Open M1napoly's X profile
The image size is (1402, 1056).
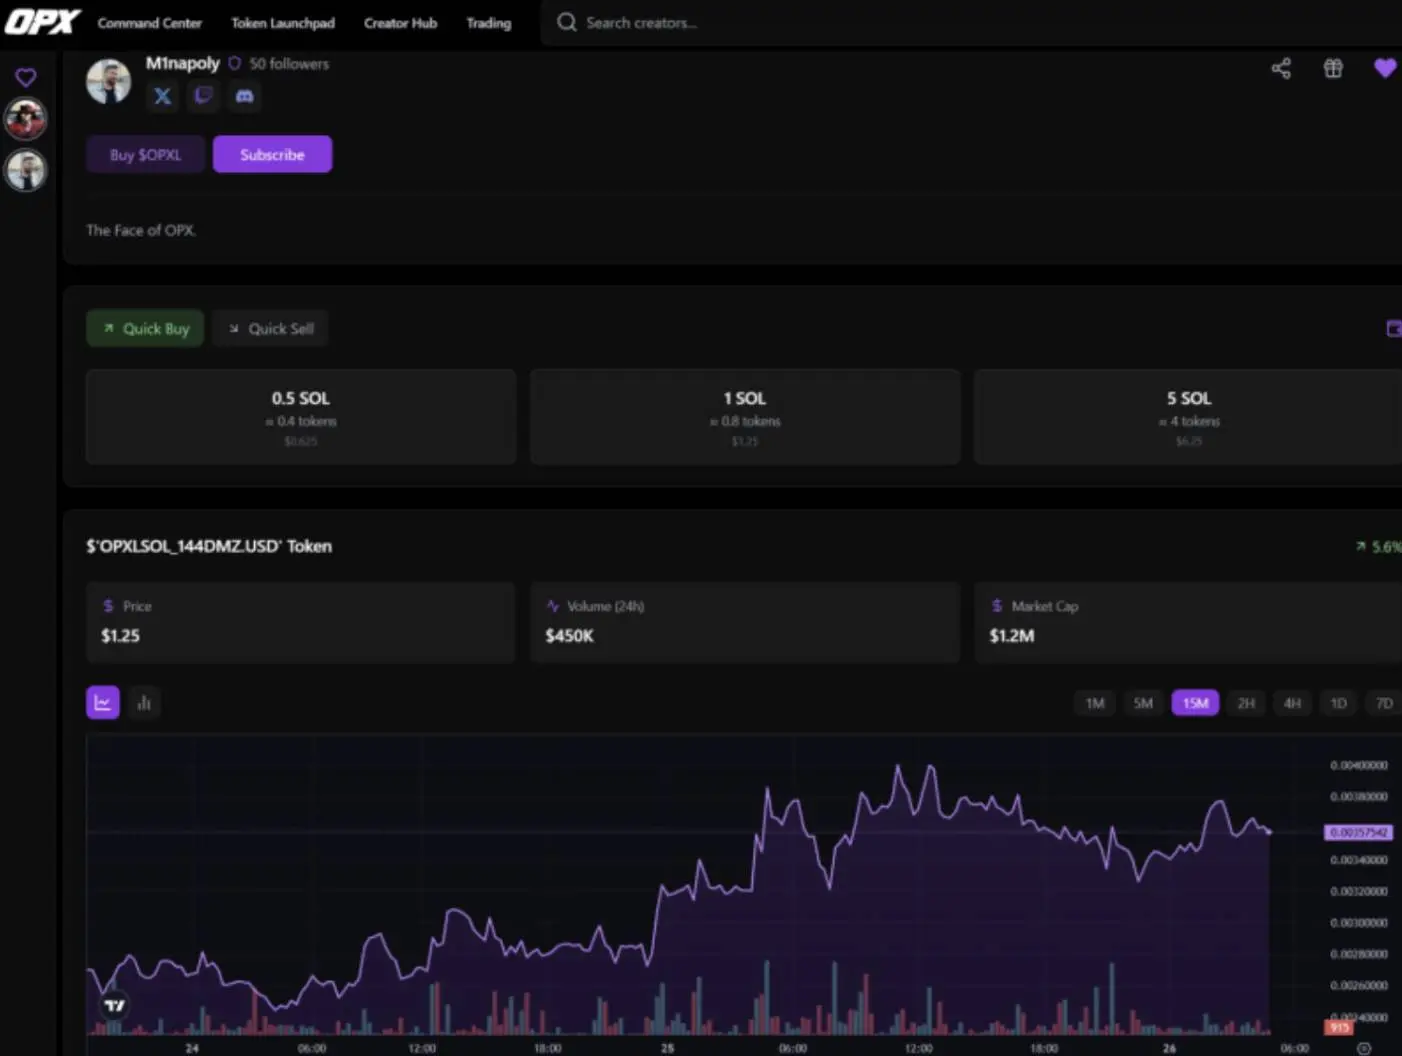(162, 96)
